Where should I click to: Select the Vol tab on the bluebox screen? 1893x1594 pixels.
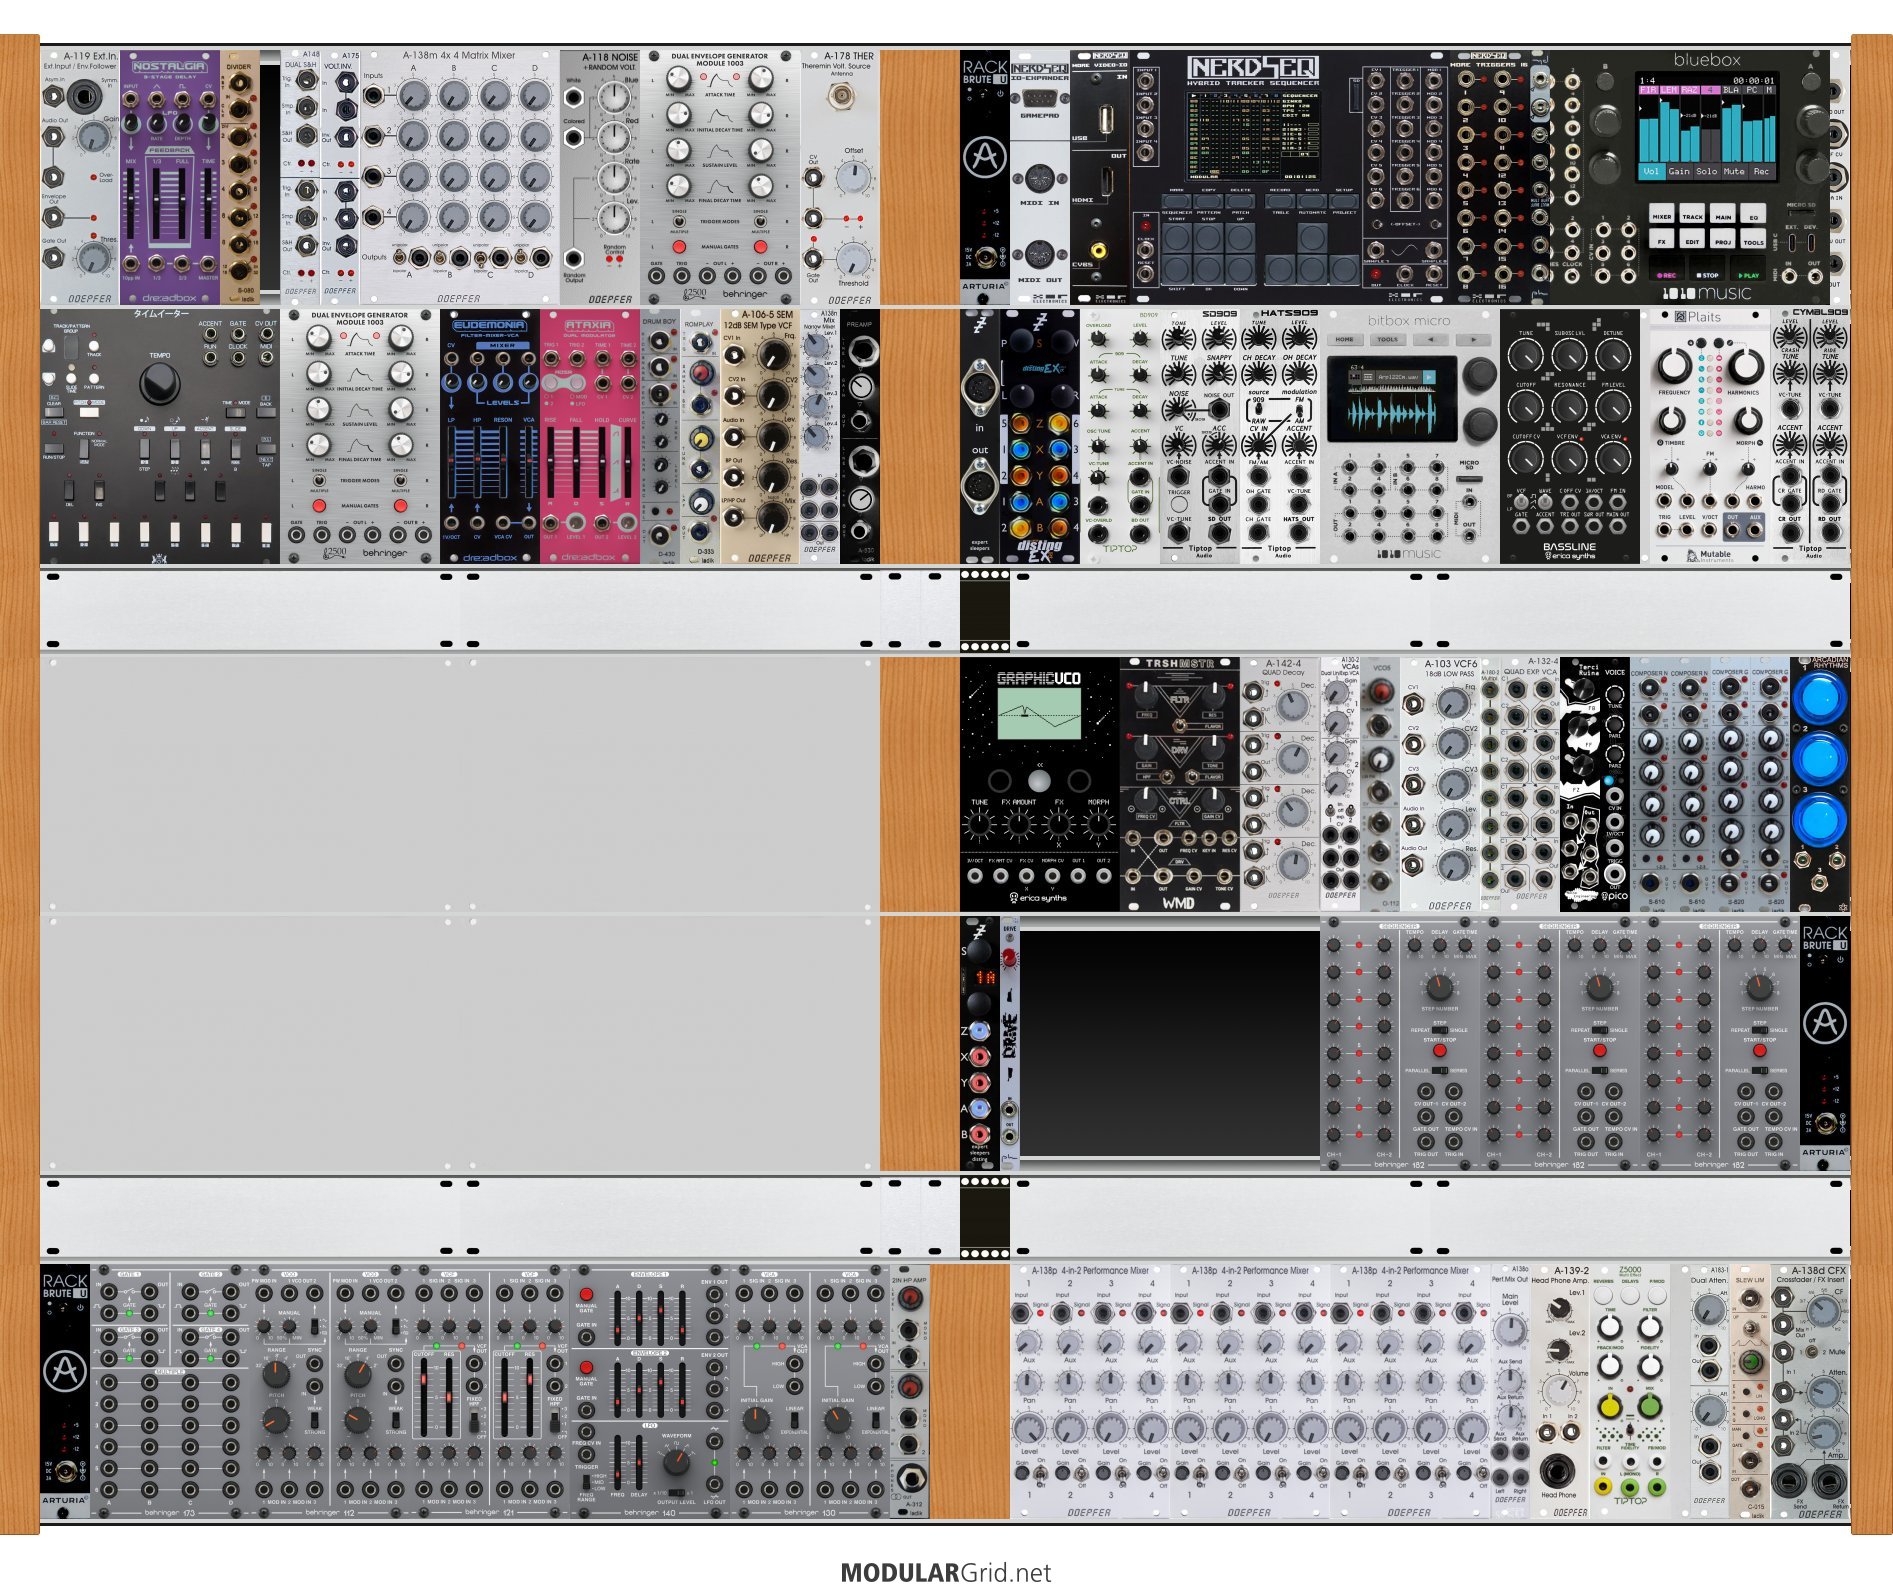tap(1651, 171)
